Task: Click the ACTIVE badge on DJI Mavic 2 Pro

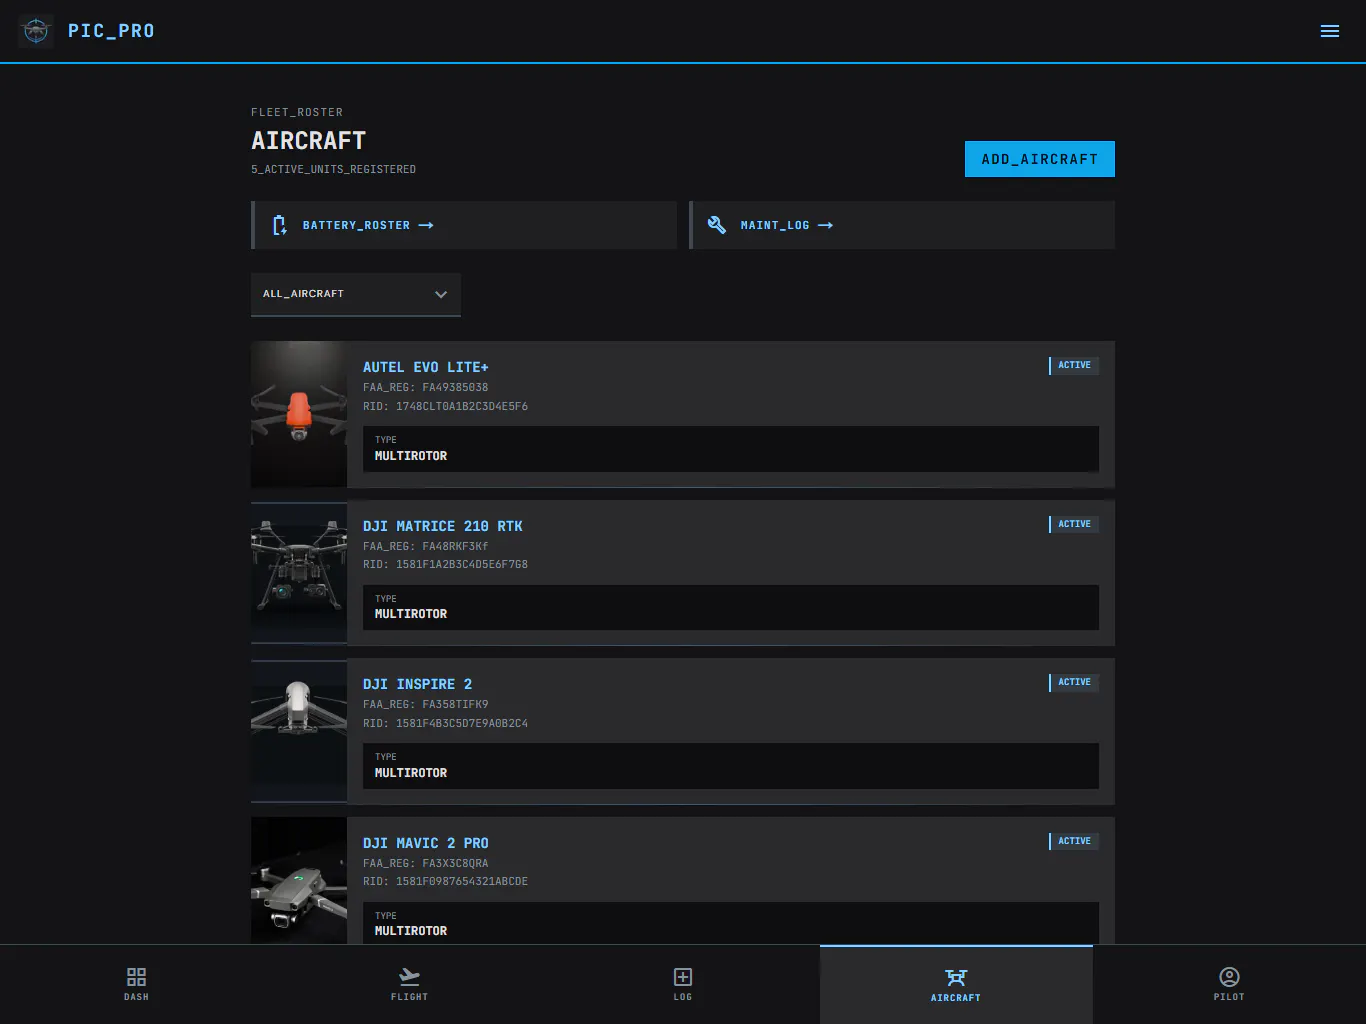Action: 1074,841
